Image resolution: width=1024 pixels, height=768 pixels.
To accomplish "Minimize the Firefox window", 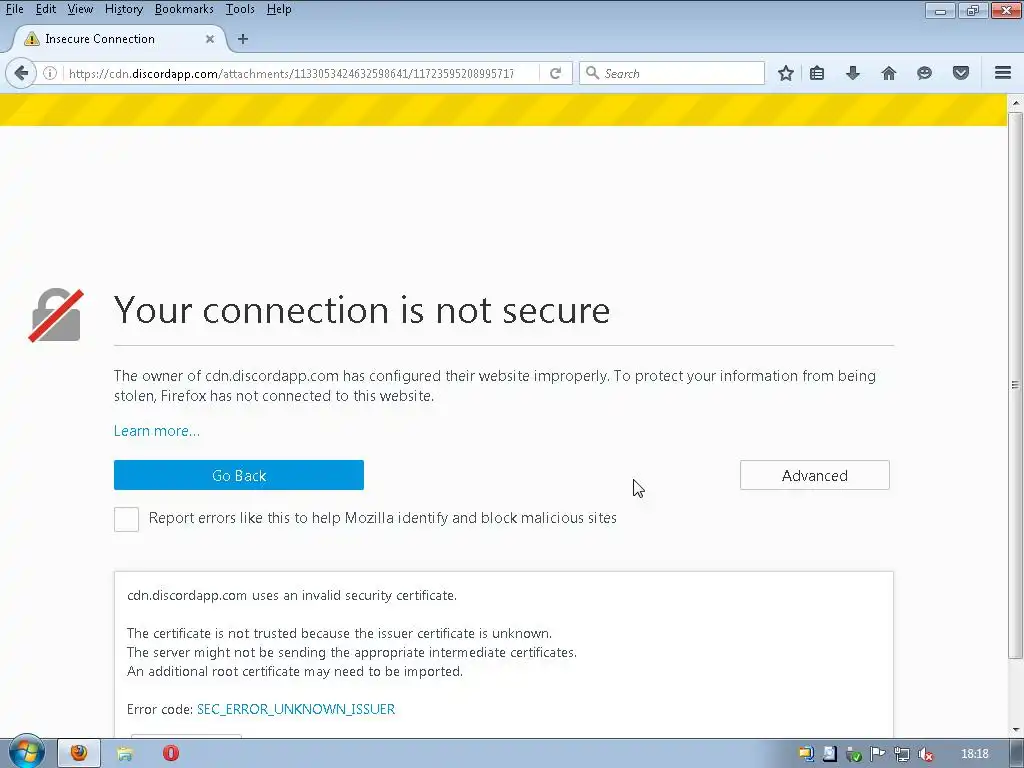I will coord(940,10).
